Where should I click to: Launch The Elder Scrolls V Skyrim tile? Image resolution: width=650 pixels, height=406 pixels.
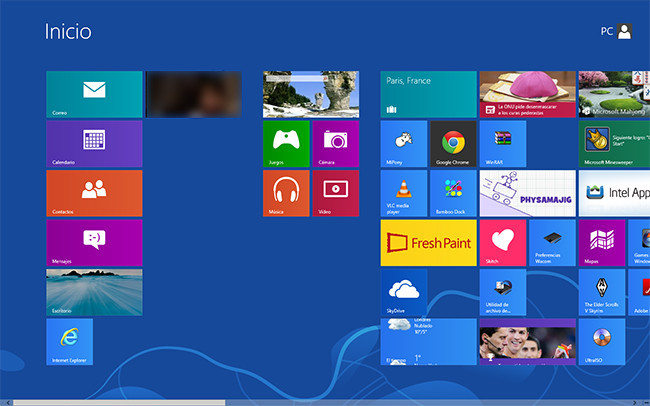tap(602, 292)
